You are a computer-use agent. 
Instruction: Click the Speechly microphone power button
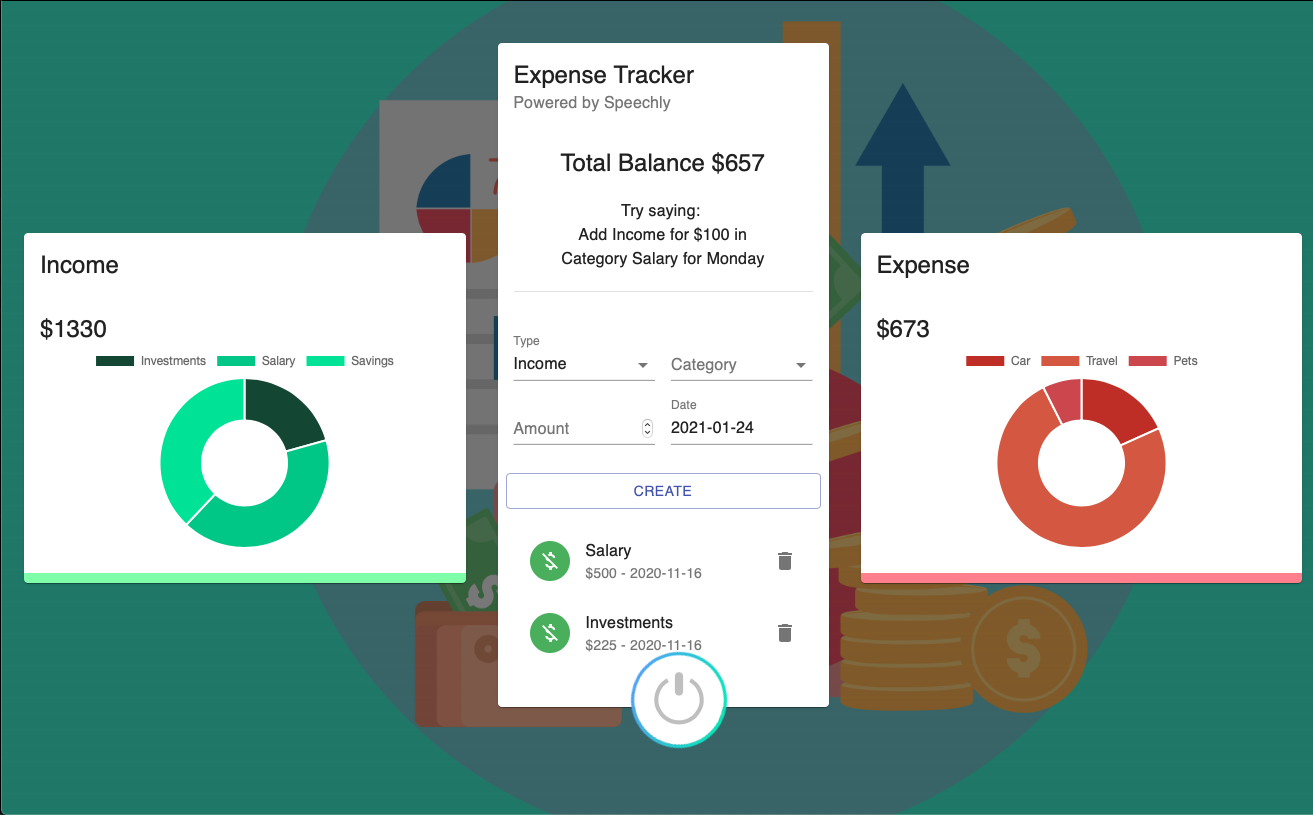679,700
